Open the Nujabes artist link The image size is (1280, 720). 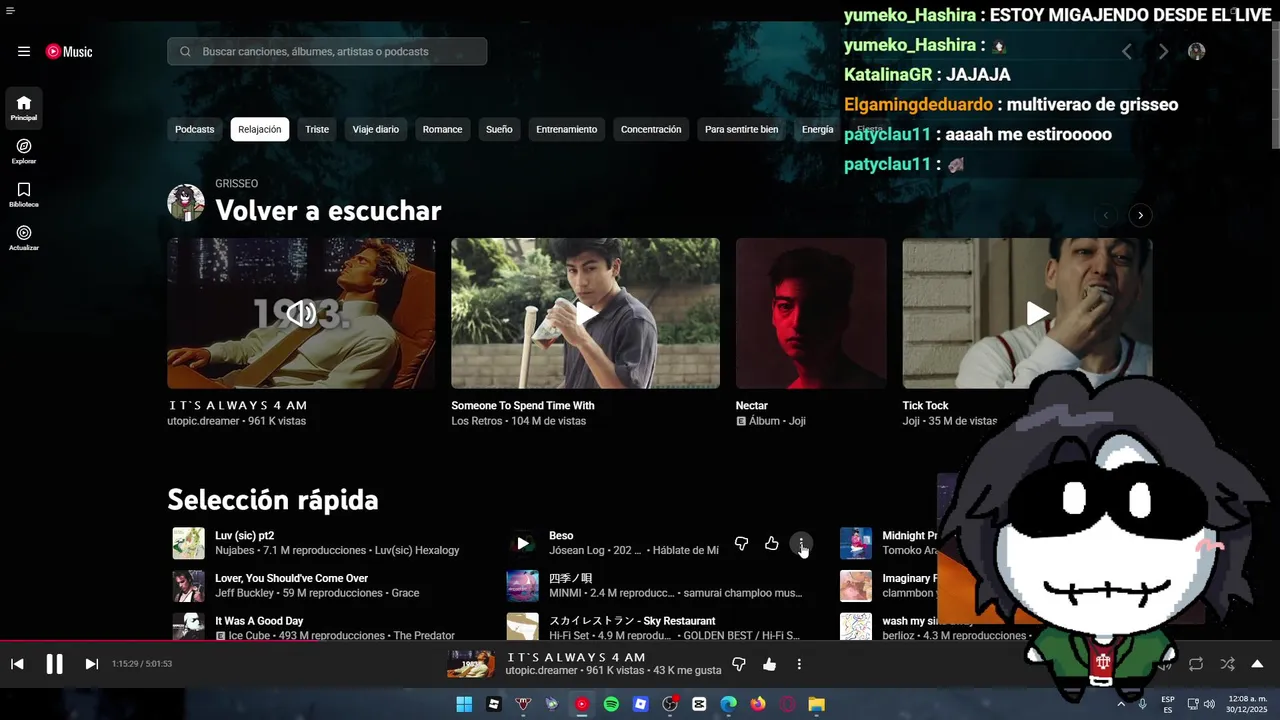point(236,551)
